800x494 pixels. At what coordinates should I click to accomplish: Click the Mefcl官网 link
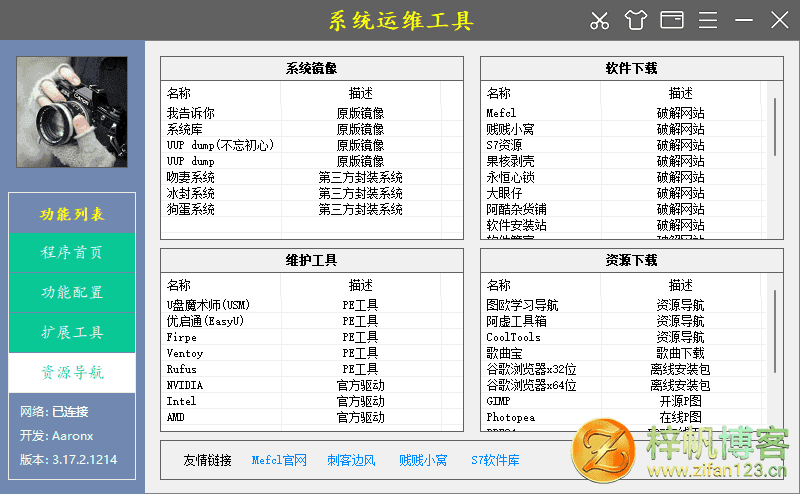pos(279,460)
